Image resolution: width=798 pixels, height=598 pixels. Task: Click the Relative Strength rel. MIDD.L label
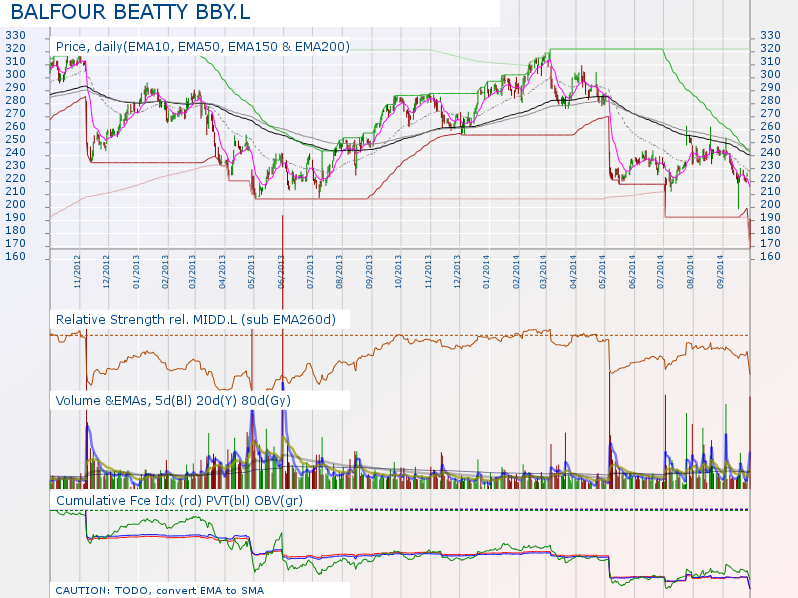(196, 320)
